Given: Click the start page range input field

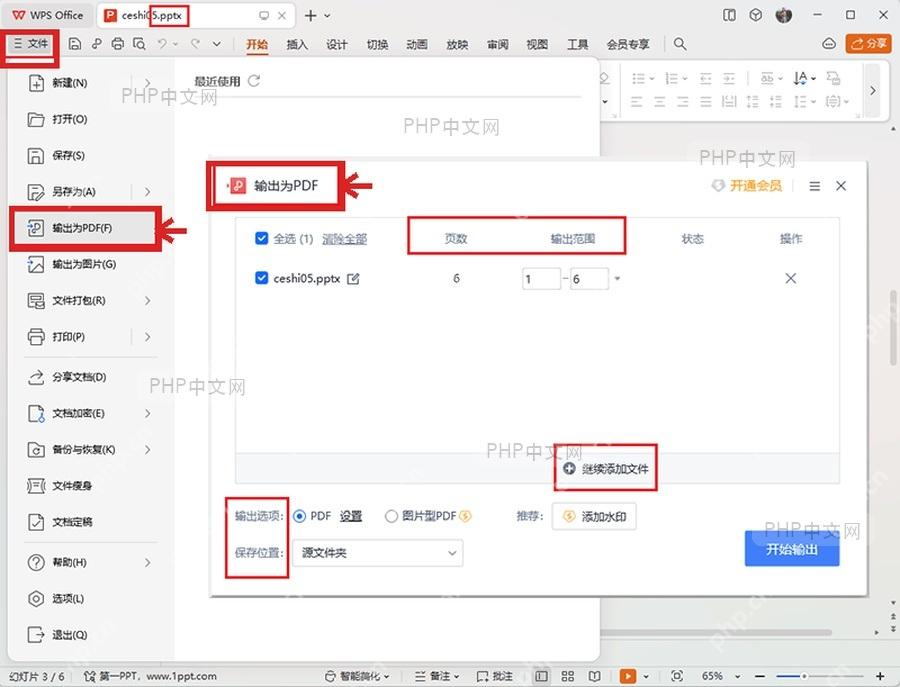Looking at the screenshot, I should [541, 279].
